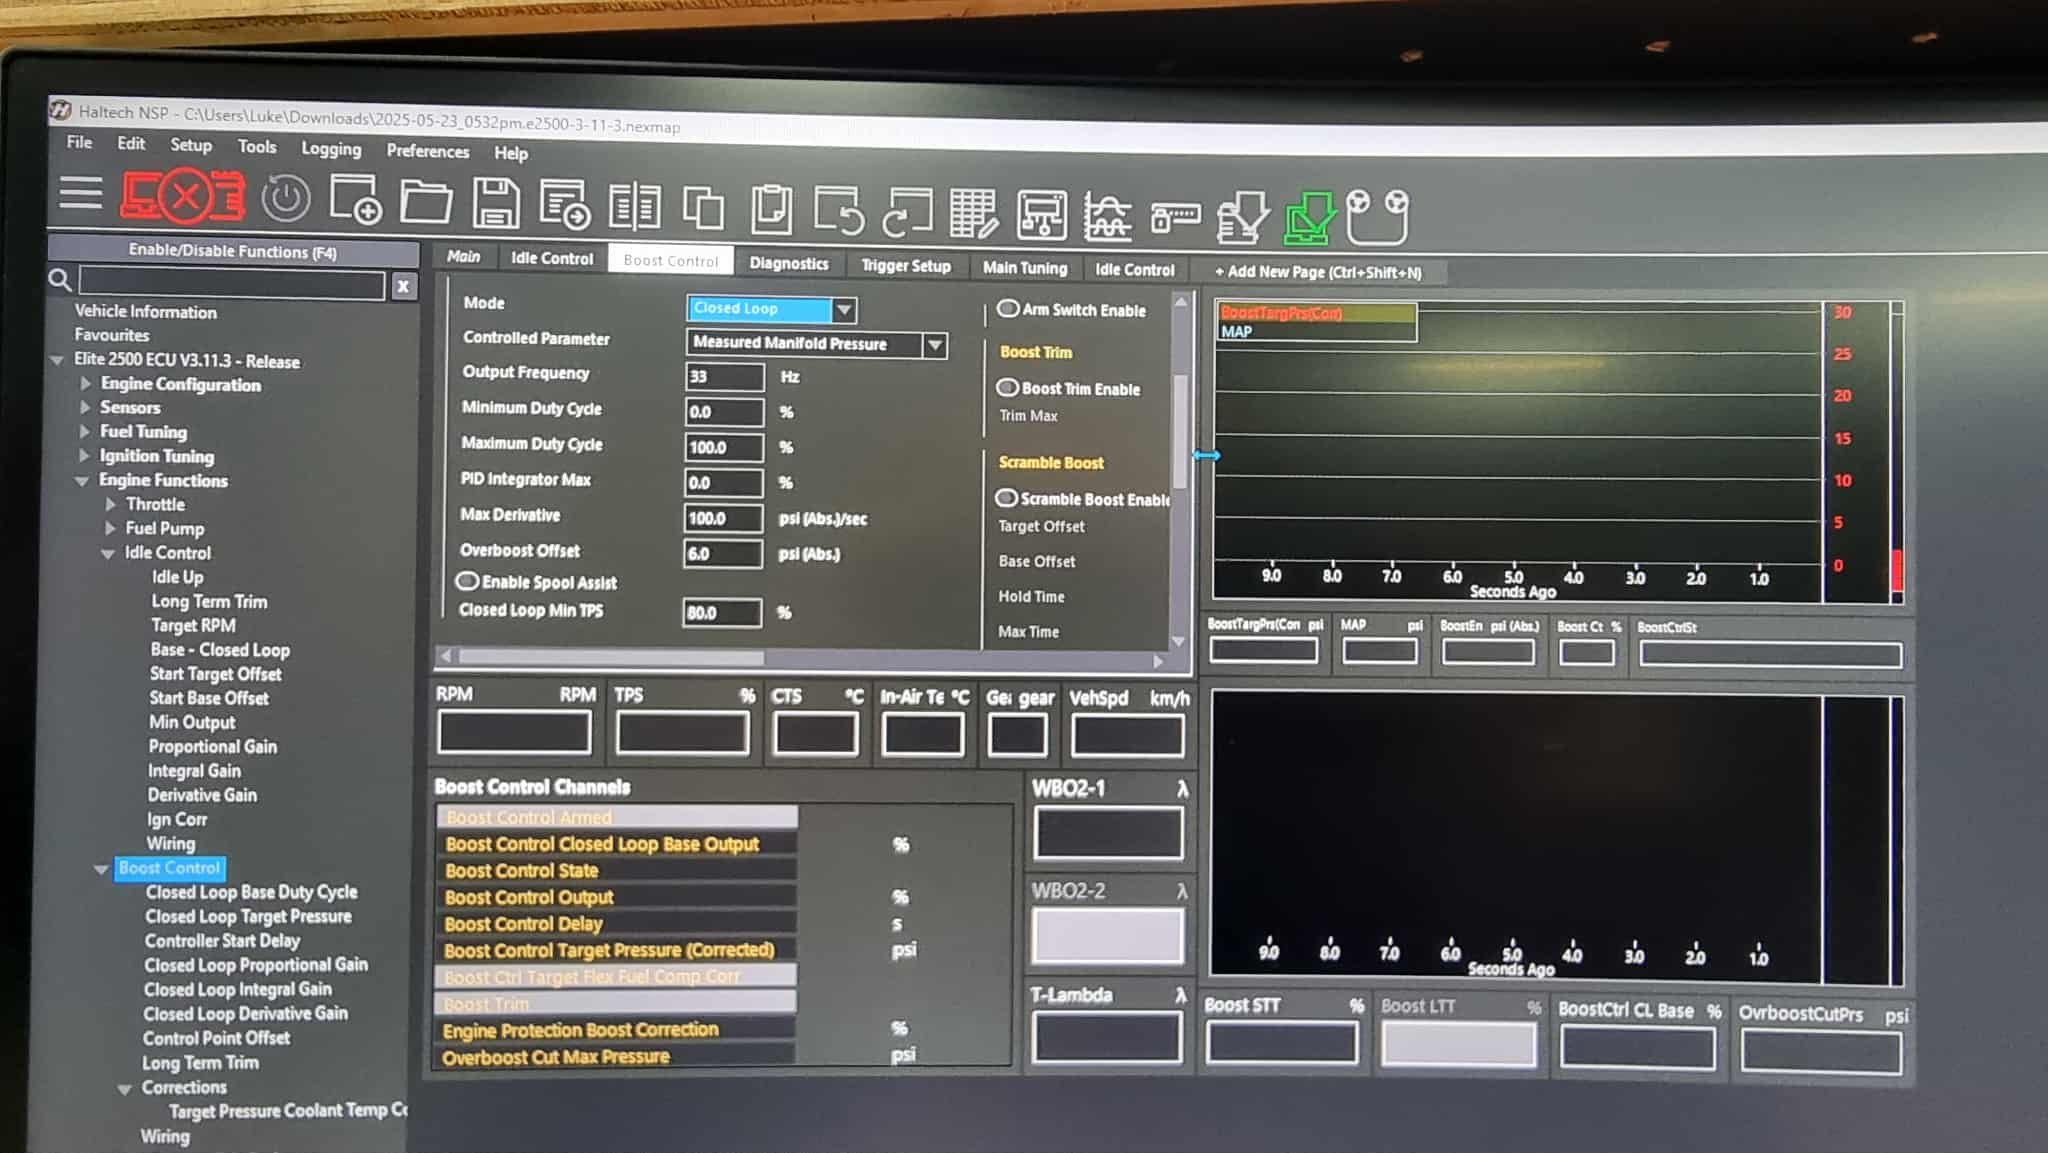The height and width of the screenshot is (1153, 2048).
Task: Open the Mode Closed Loop dropdown
Action: pos(844,310)
